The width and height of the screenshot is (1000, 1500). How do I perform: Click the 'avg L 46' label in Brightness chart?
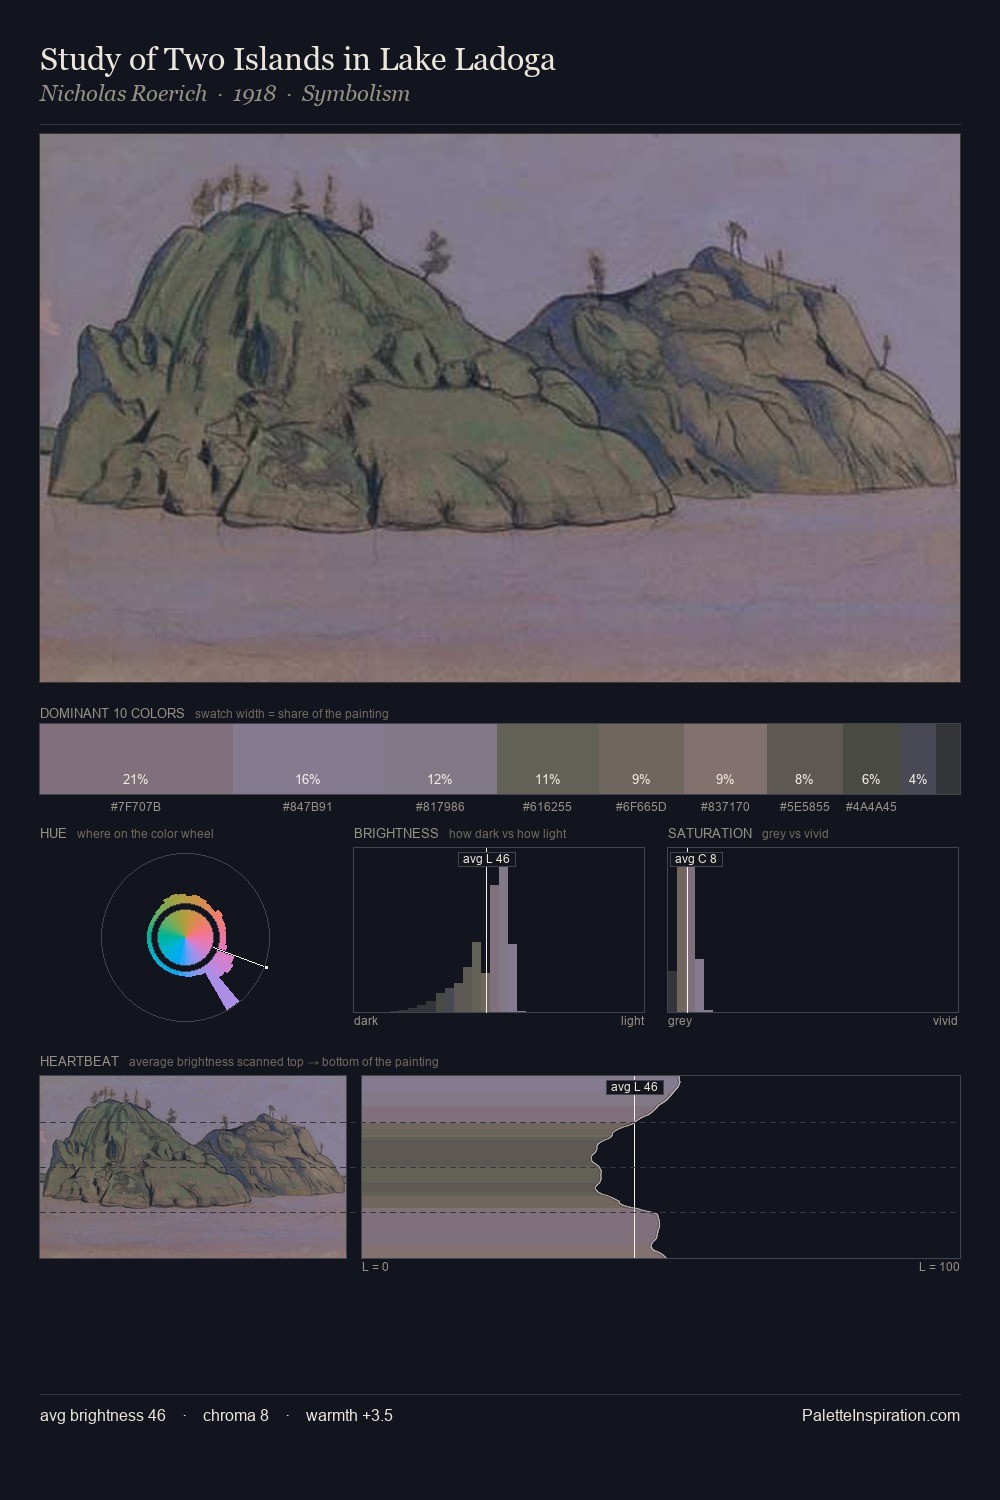click(486, 859)
